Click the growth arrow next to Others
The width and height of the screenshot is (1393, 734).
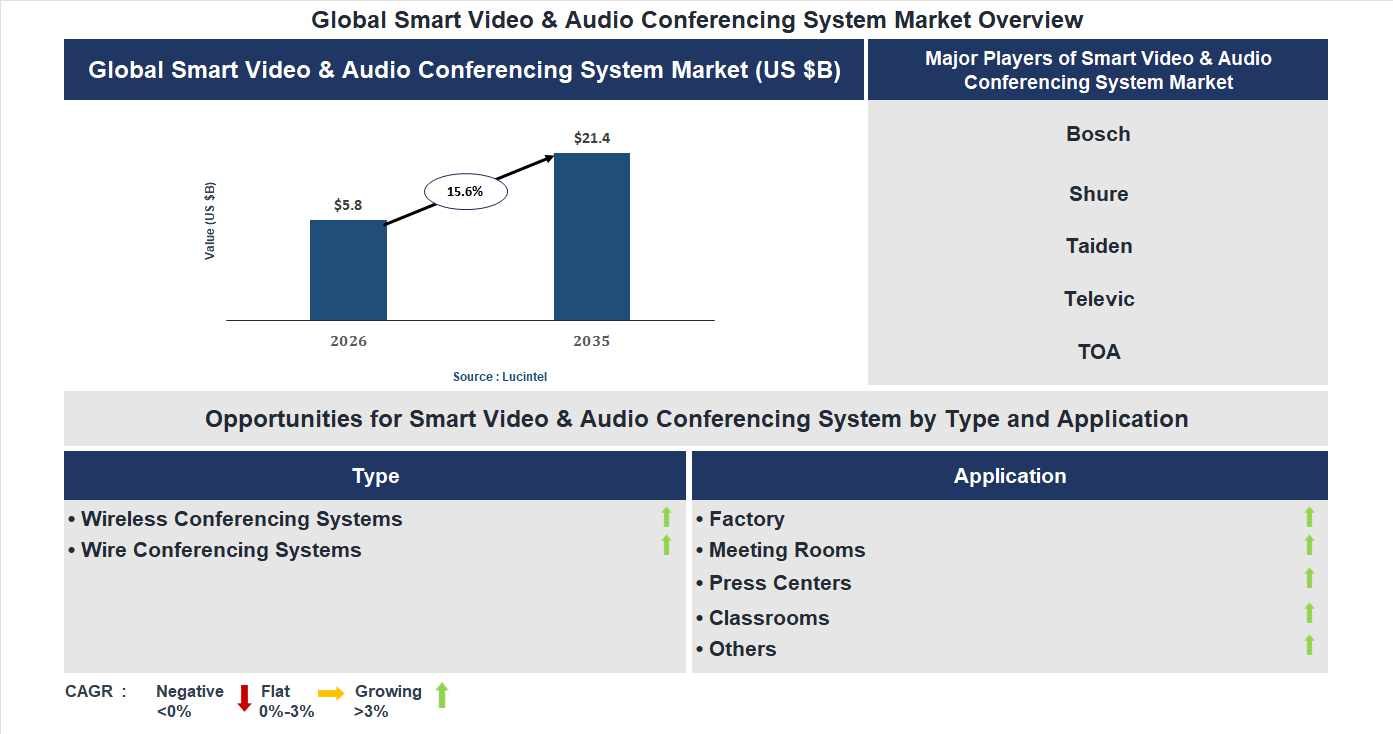[x=1308, y=646]
